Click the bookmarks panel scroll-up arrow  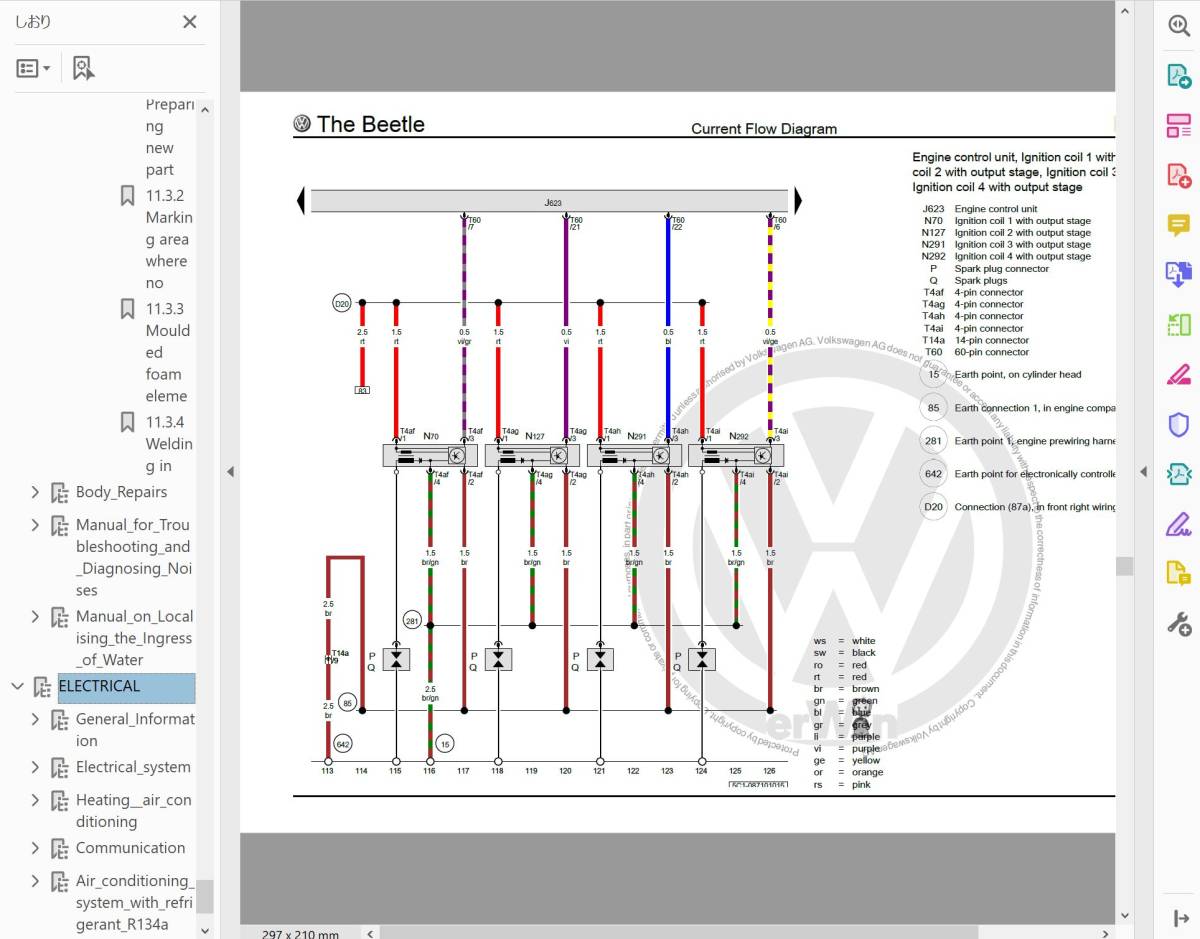[x=205, y=109]
